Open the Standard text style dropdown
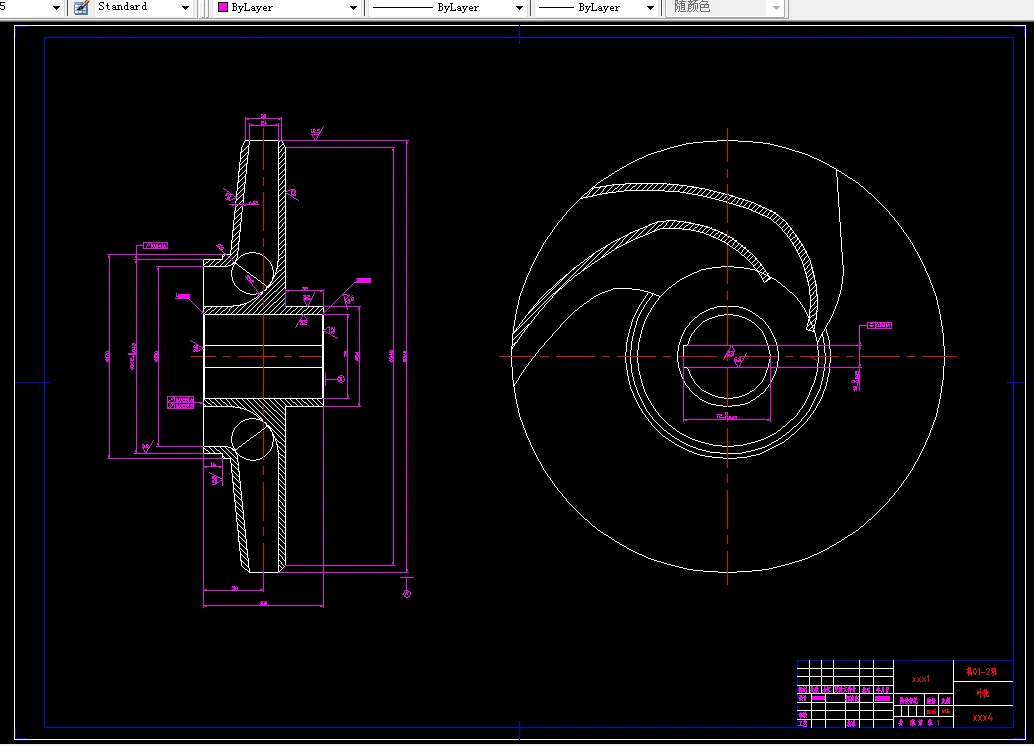1034x746 pixels. tap(185, 8)
